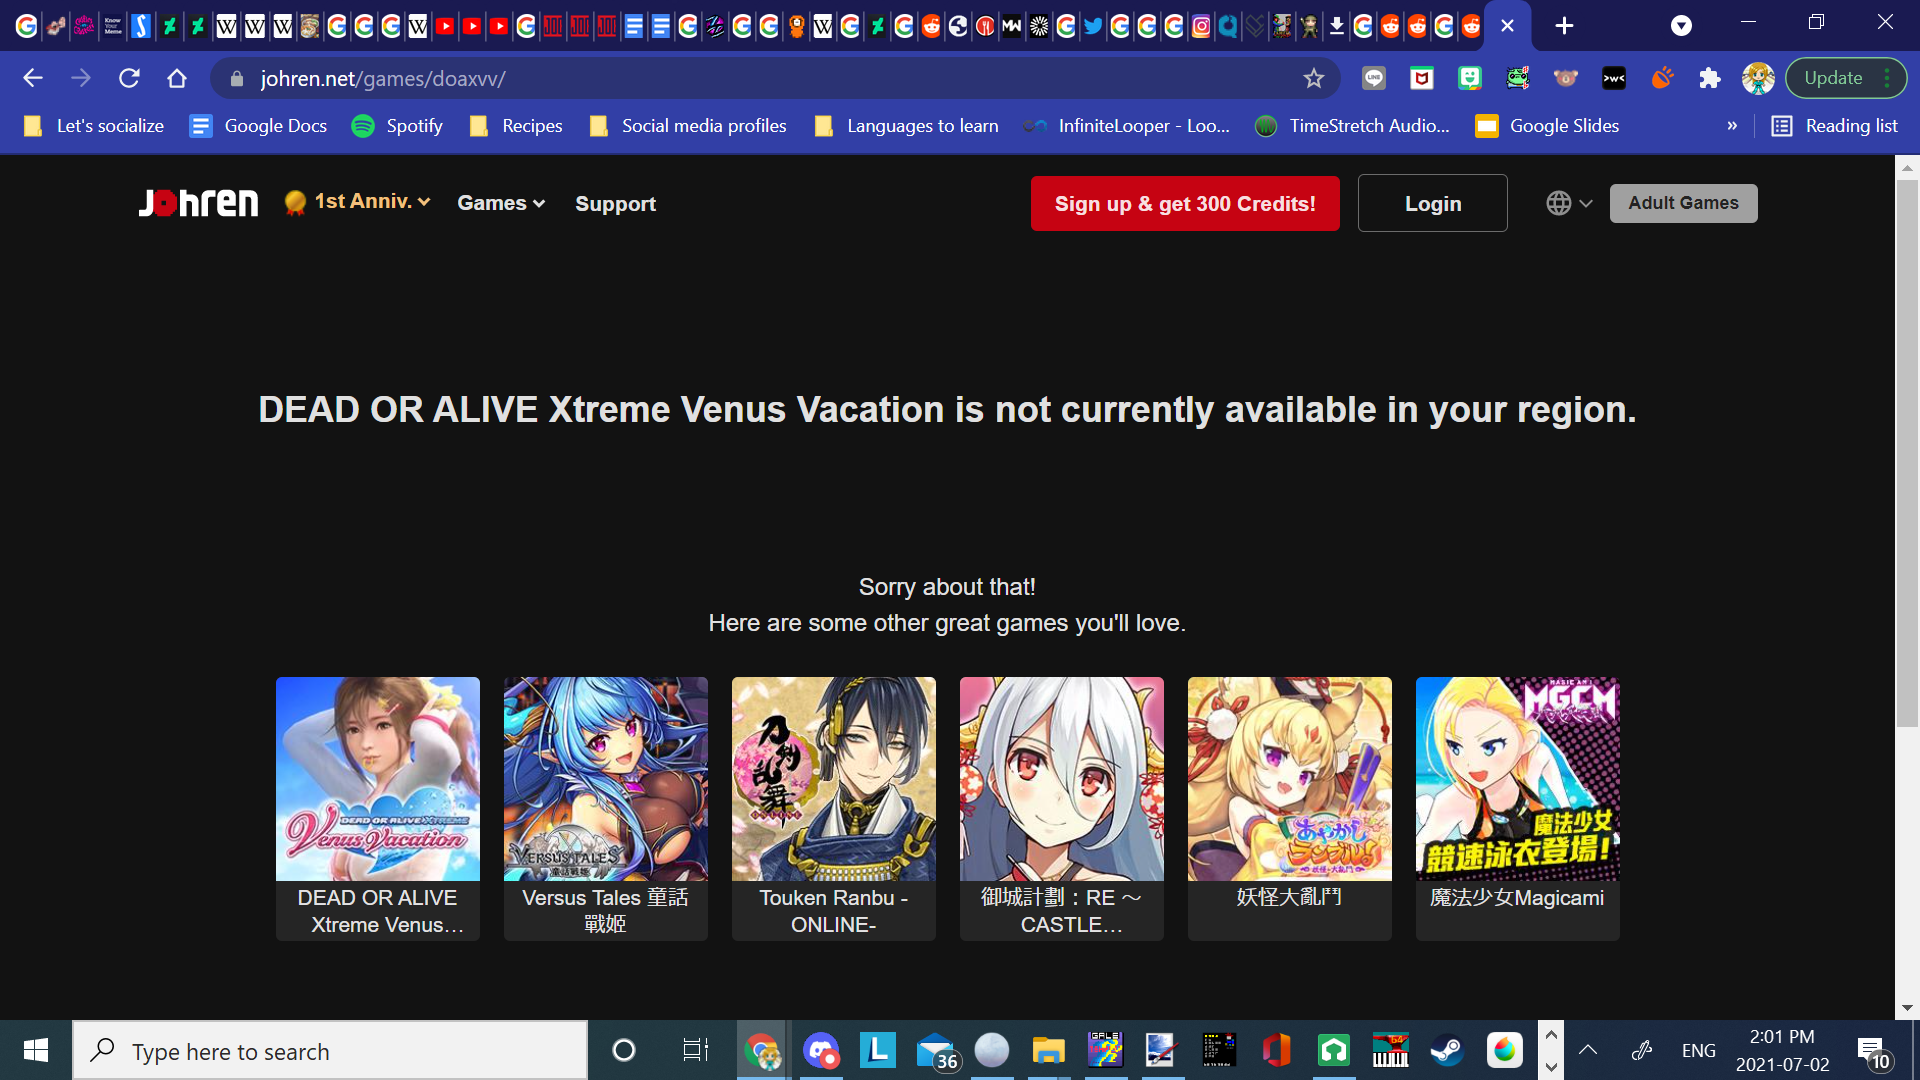Click the Windows search input box

pyautogui.click(x=330, y=1051)
